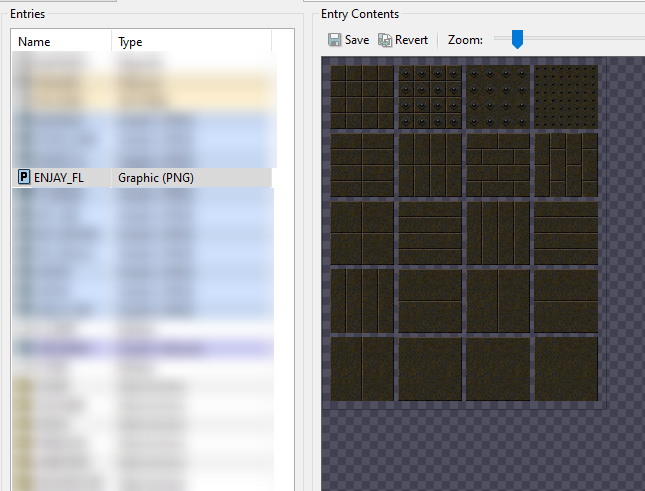Click the floor texture sheet preview image
Screen dimensions: 645x491
point(464,233)
